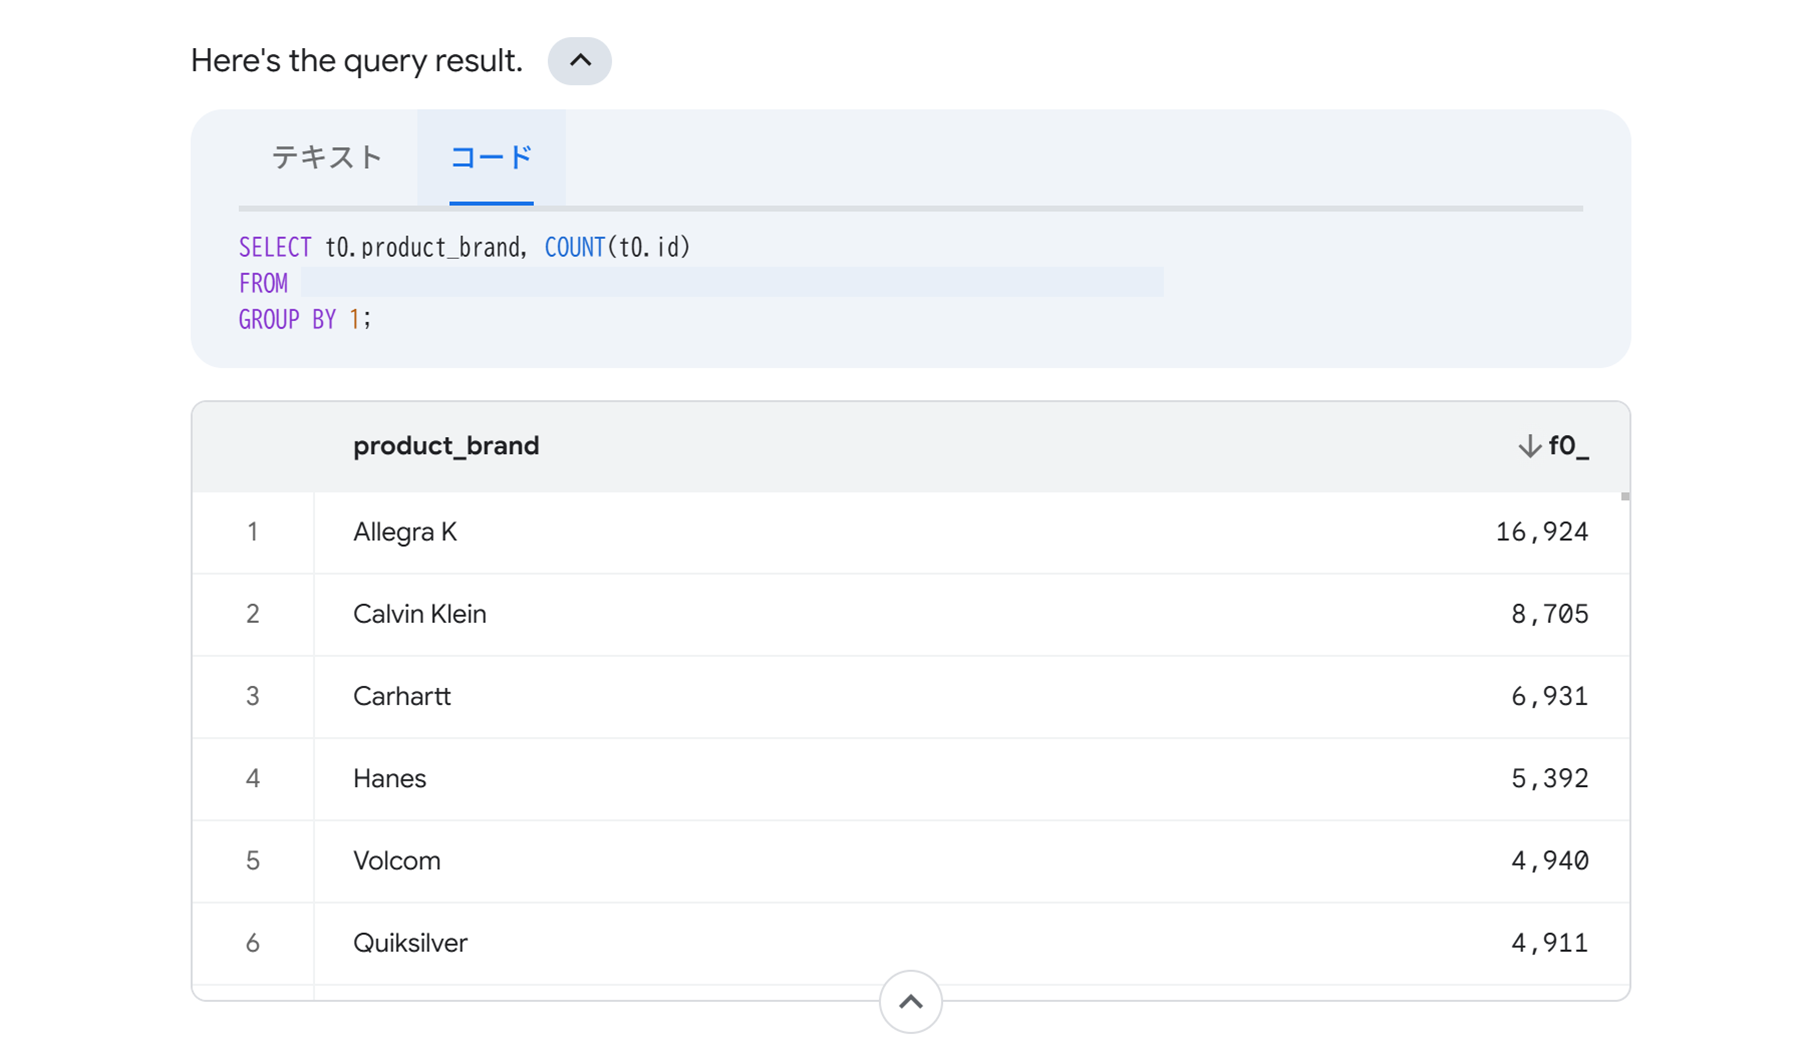This screenshot has width=1800, height=1051.
Task: Sort by the f0_ column header
Action: (x=1568, y=446)
